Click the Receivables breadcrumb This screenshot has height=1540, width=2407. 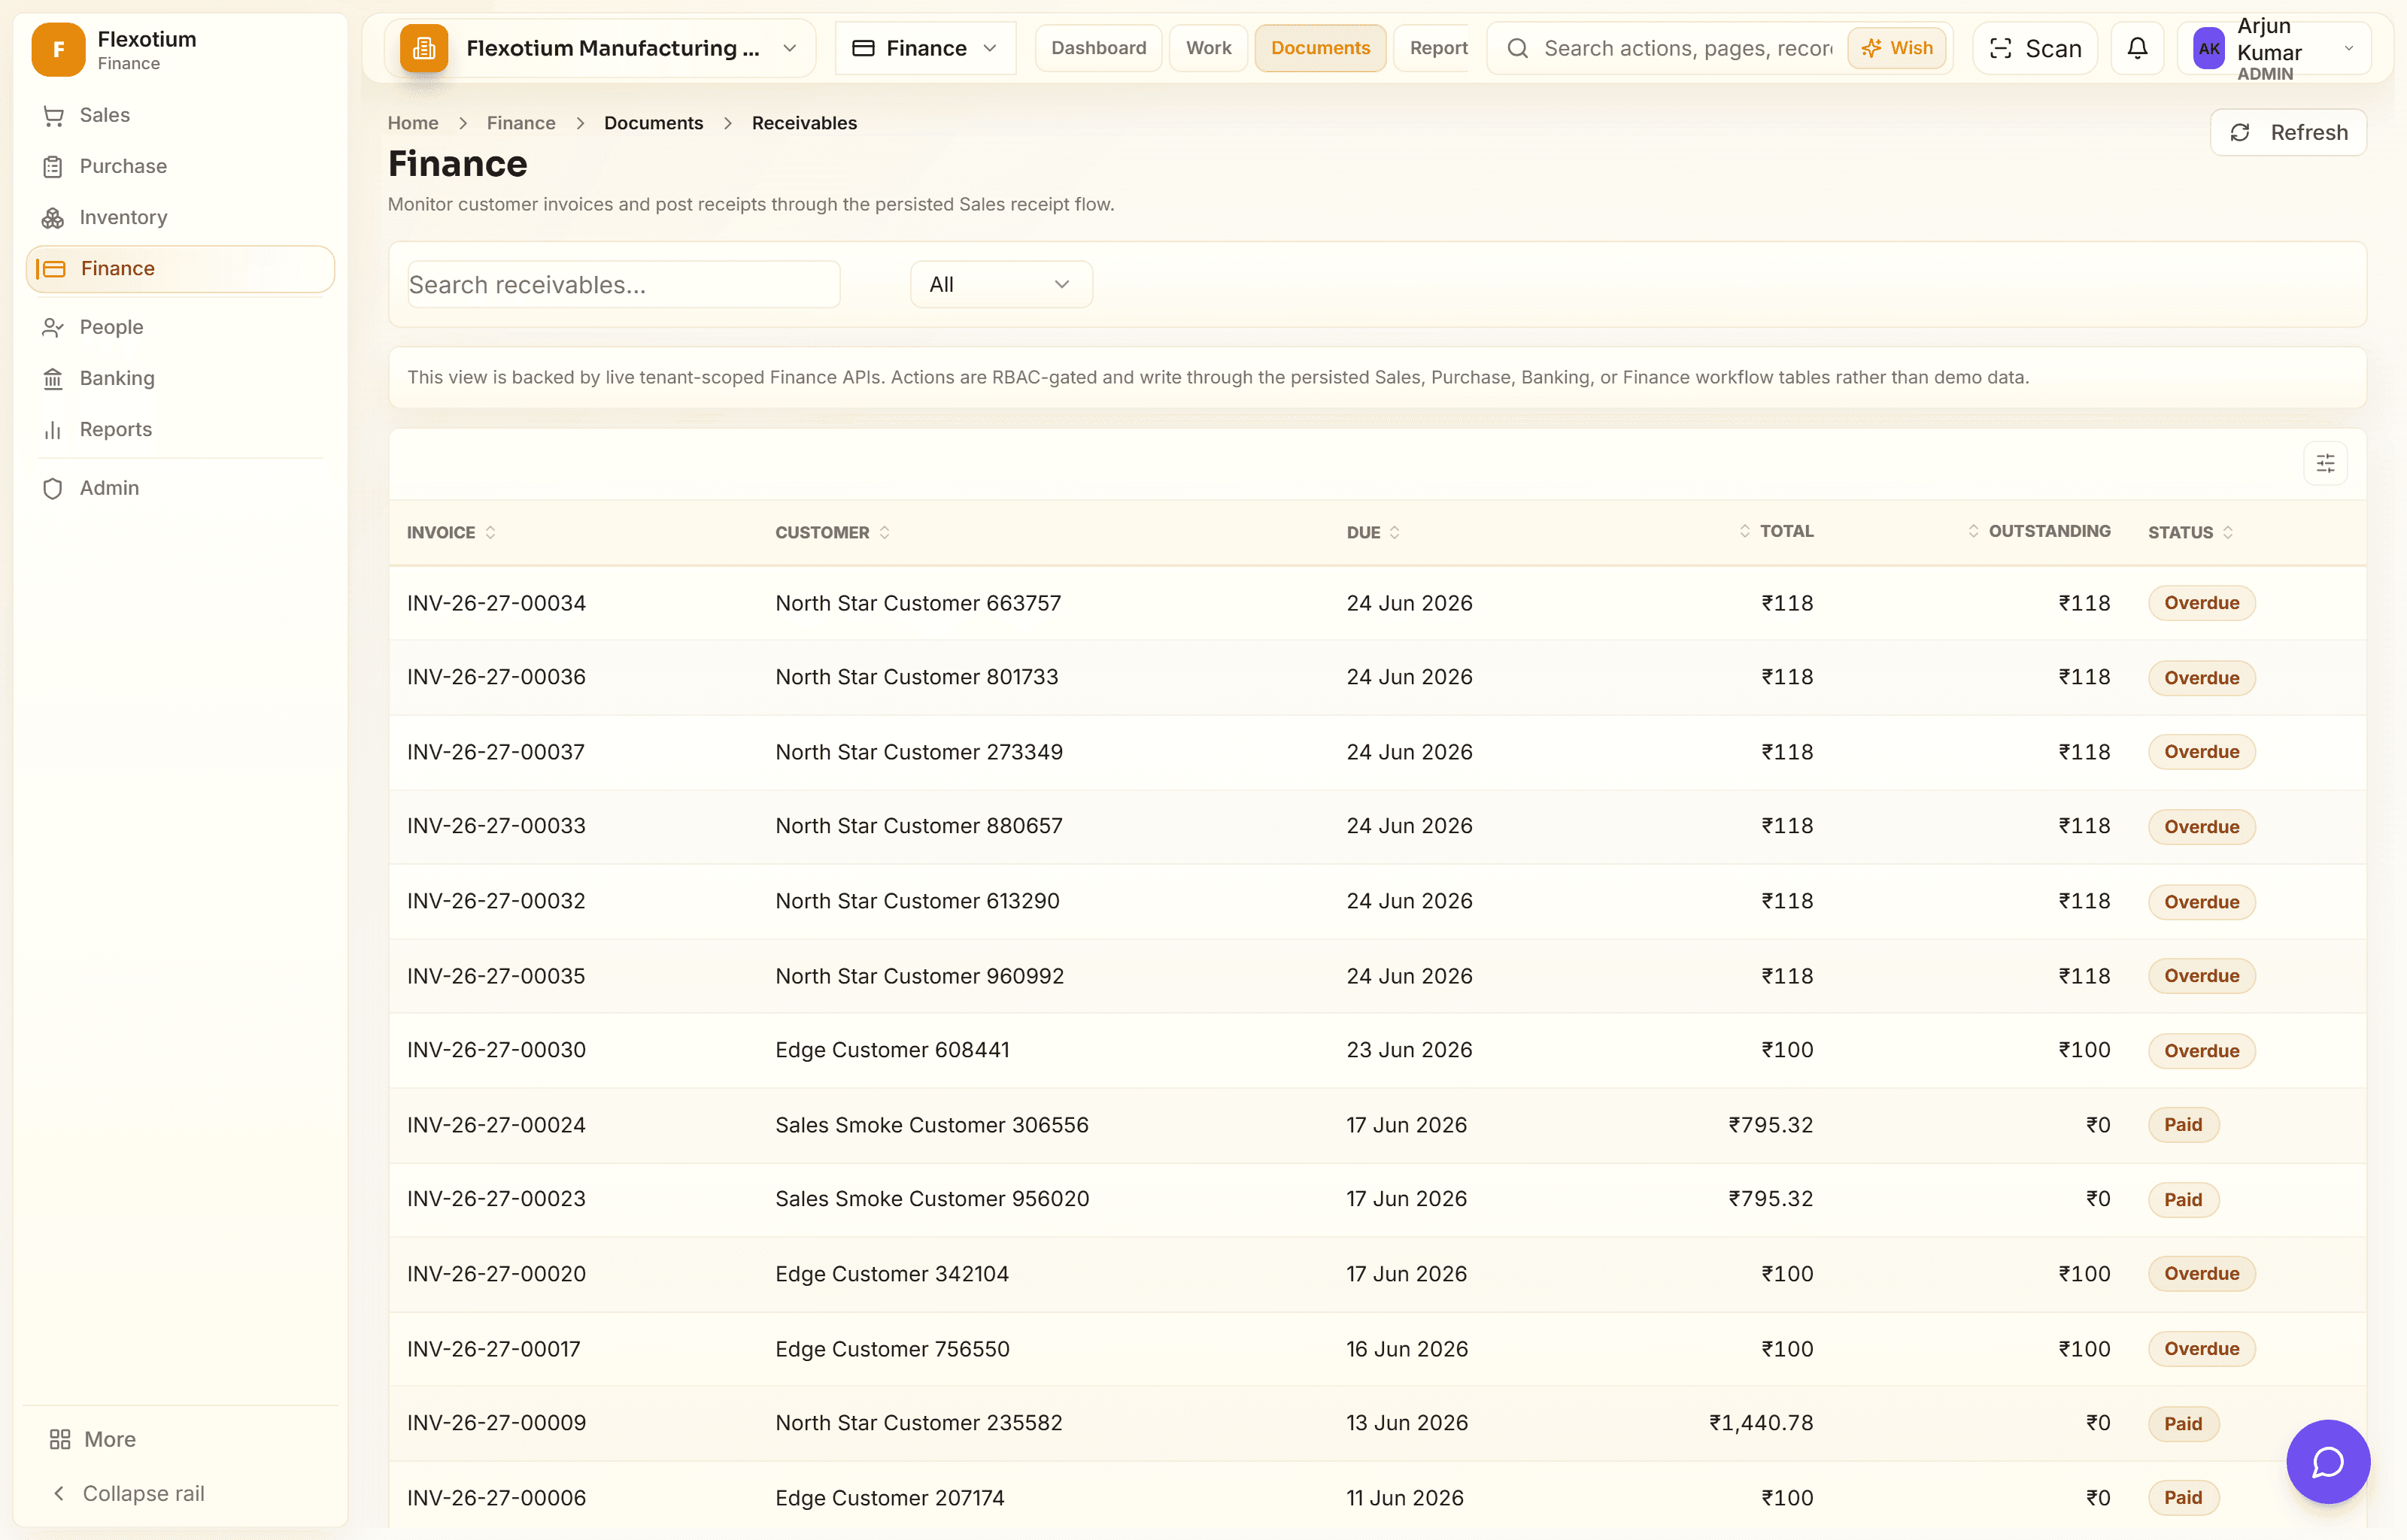[x=804, y=123]
